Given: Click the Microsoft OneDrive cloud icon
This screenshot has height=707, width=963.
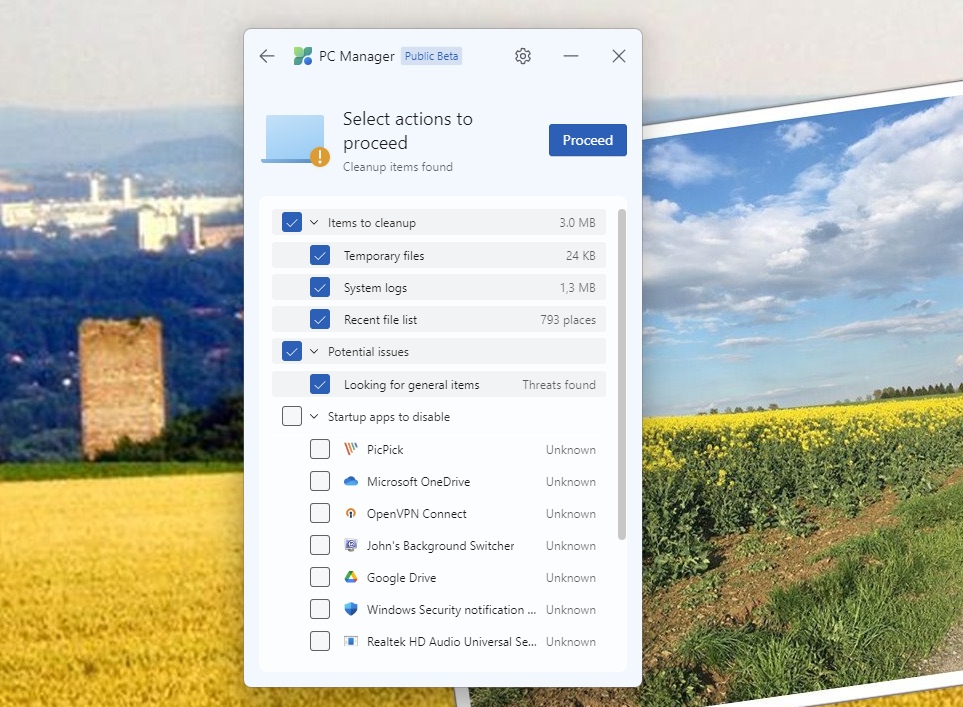Looking at the screenshot, I should coord(351,481).
